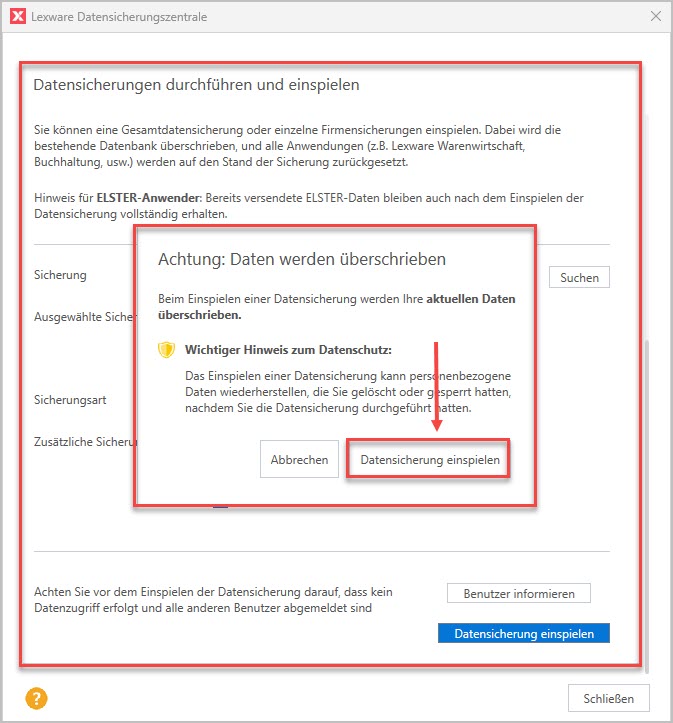Click the yellow privacy shield icon
673x723 pixels.
click(x=167, y=350)
